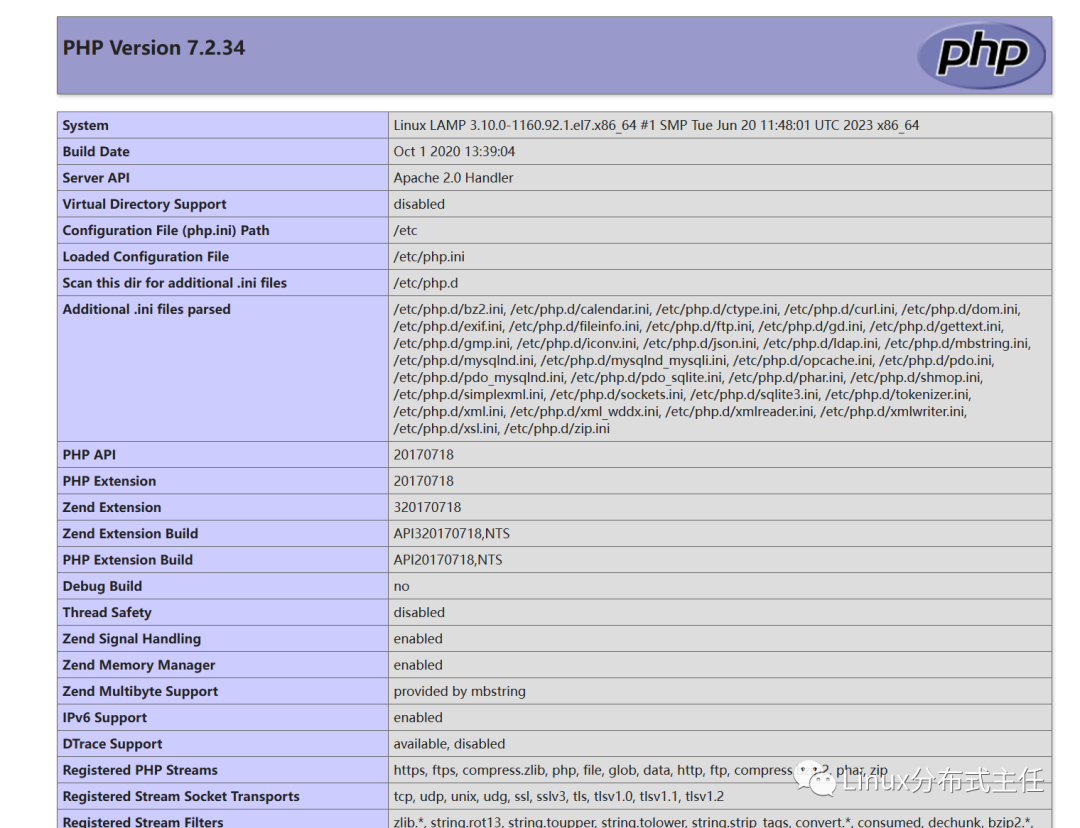Screen dimensions: 1080x828
Task: Select the Linux LAMP kernel string value
Action: [656, 125]
